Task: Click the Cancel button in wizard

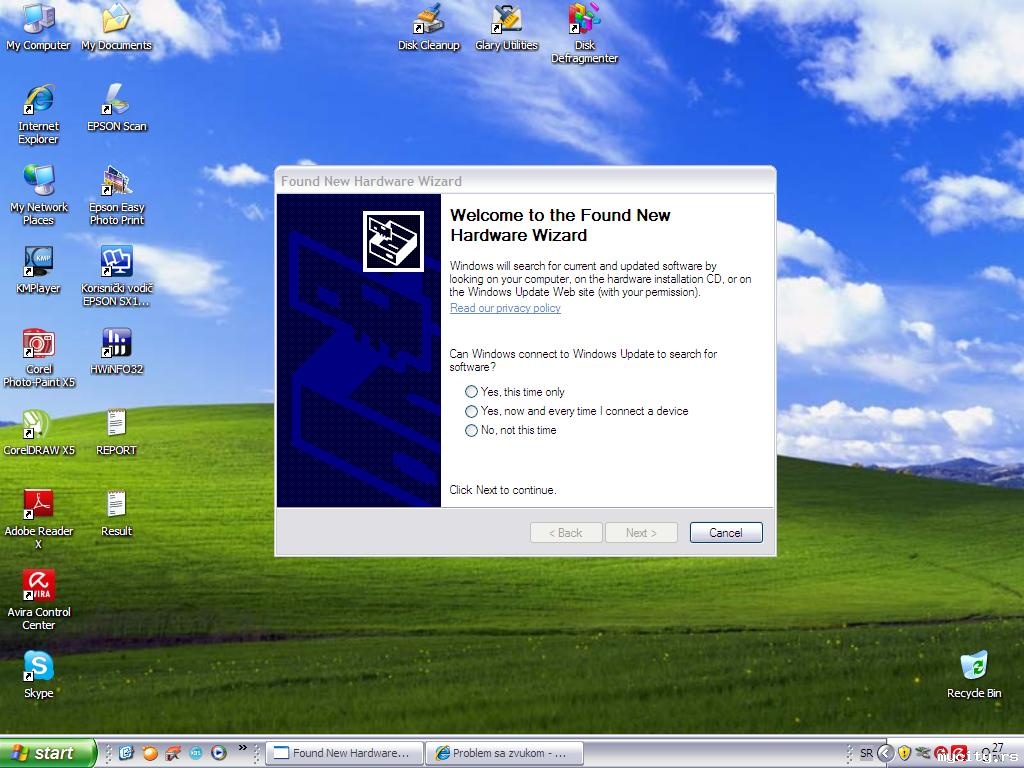Action: coord(726,533)
